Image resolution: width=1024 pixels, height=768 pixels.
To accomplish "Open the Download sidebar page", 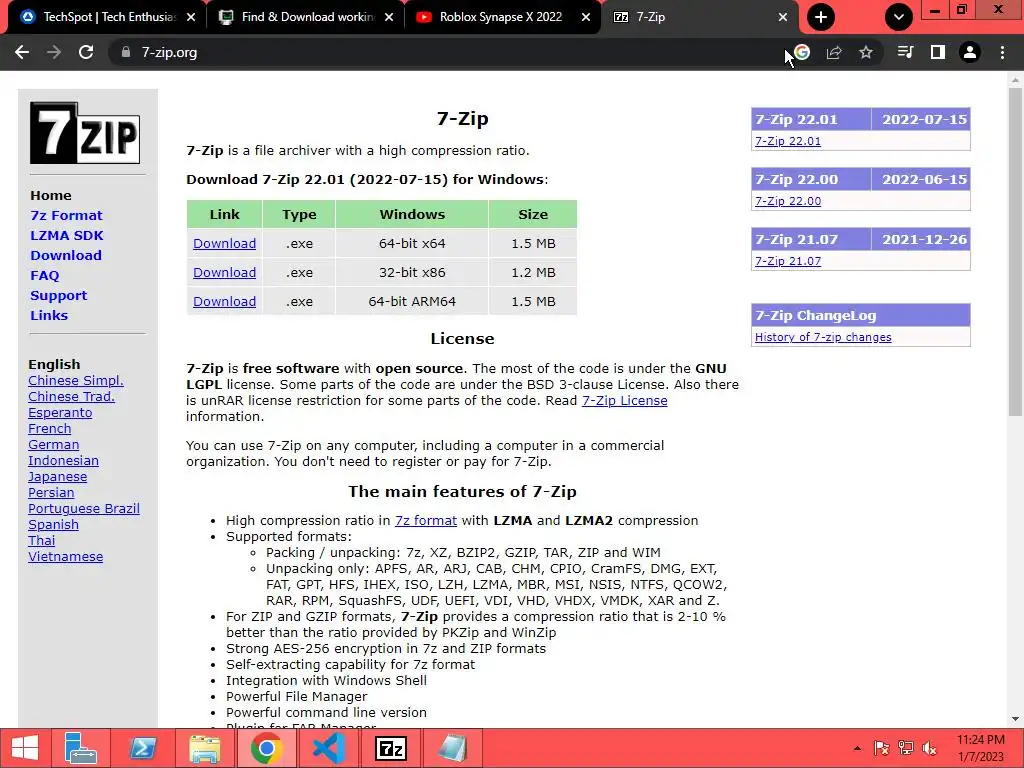I will [x=66, y=255].
